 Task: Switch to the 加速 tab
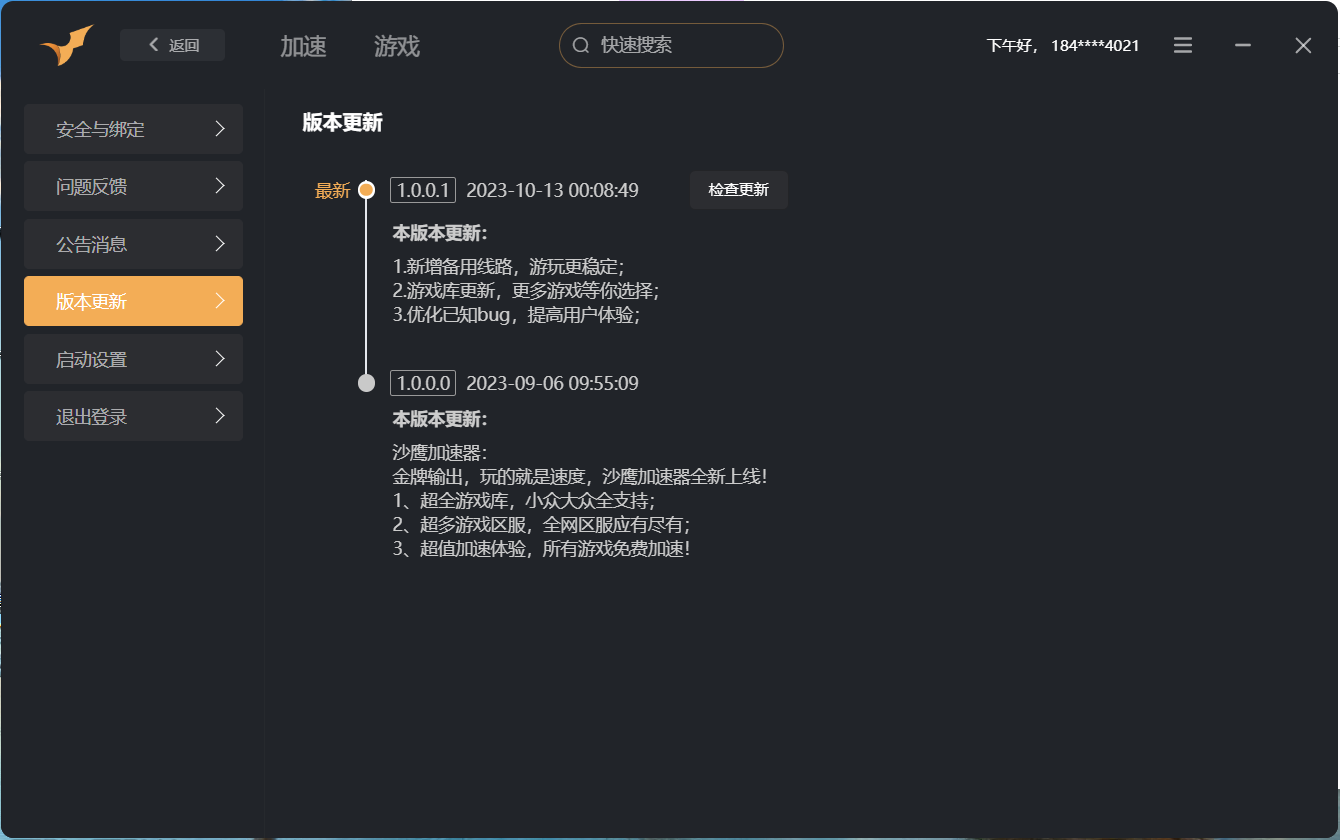pyautogui.click(x=303, y=46)
